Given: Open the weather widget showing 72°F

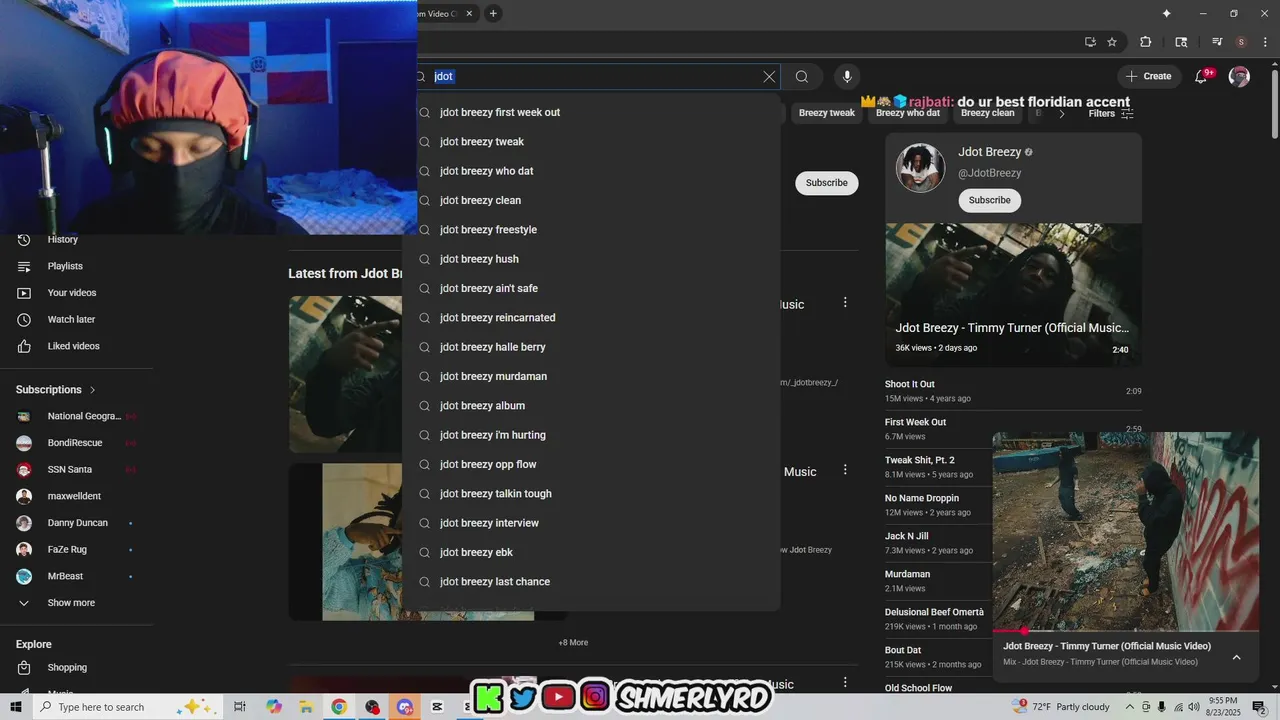Looking at the screenshot, I should (x=1062, y=707).
